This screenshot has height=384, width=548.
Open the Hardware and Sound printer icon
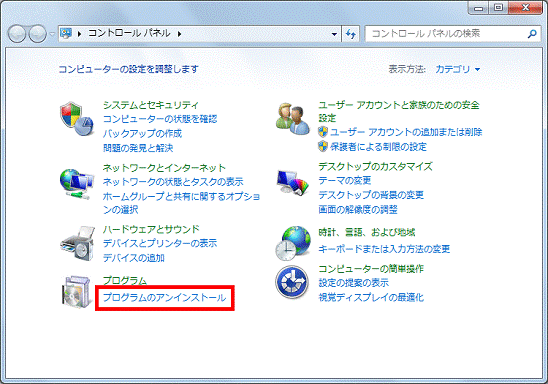coord(78,244)
